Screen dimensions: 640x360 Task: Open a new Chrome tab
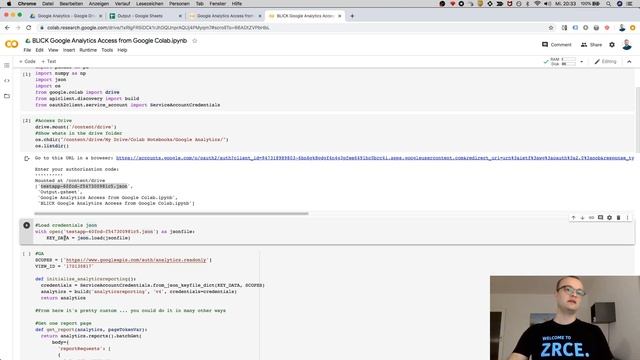click(x=352, y=16)
